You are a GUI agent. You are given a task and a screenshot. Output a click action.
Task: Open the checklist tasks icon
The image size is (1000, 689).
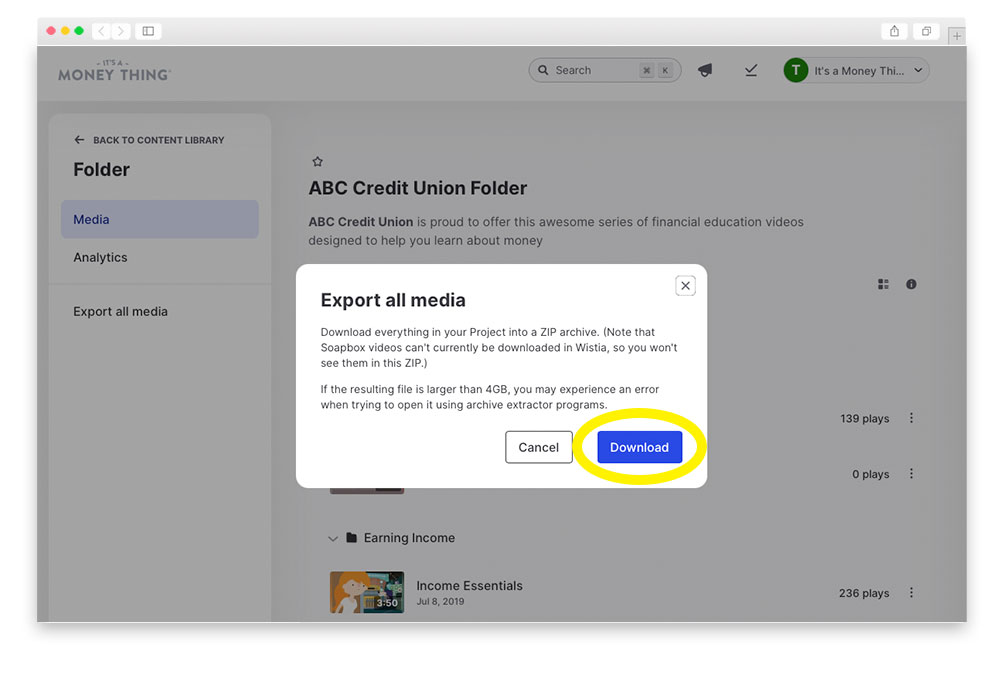[x=751, y=70]
